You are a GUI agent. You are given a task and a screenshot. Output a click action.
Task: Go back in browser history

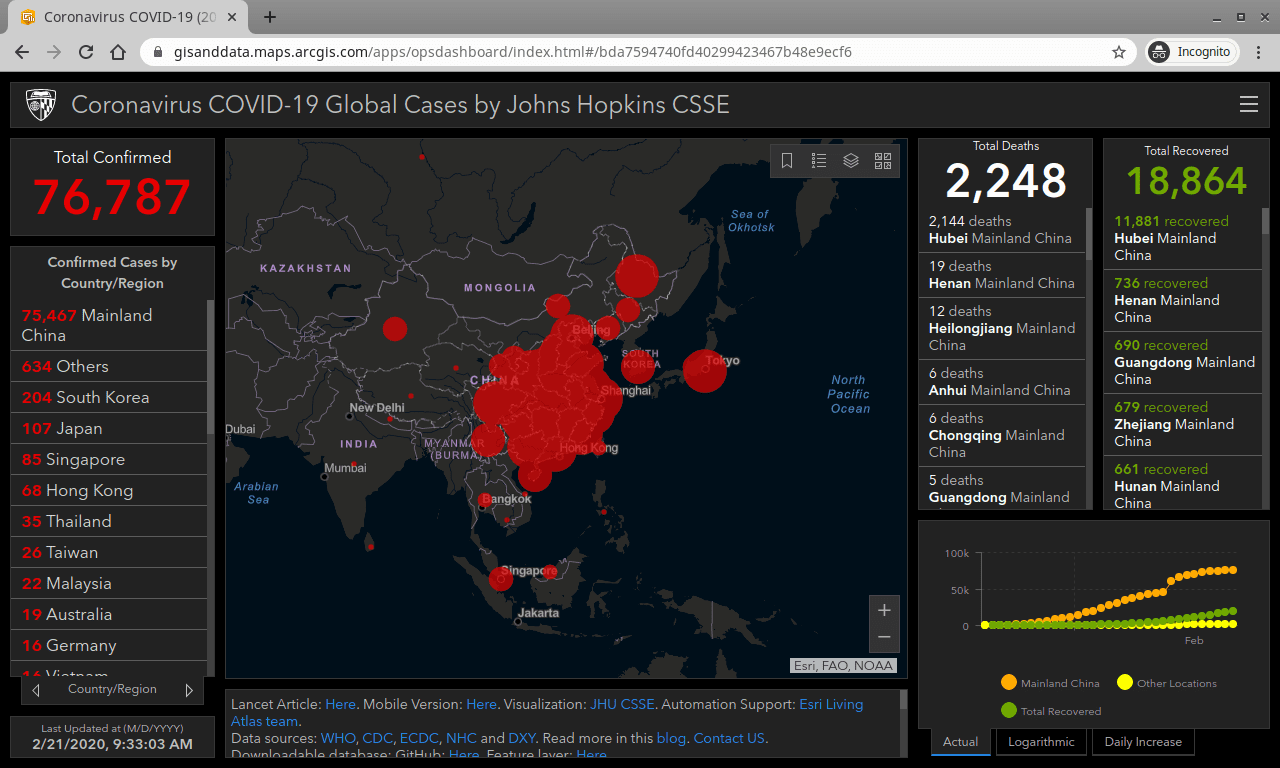click(x=22, y=52)
